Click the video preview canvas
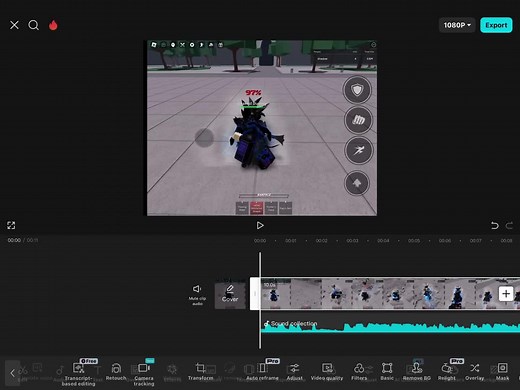The width and height of the screenshot is (520, 390). coord(262,128)
